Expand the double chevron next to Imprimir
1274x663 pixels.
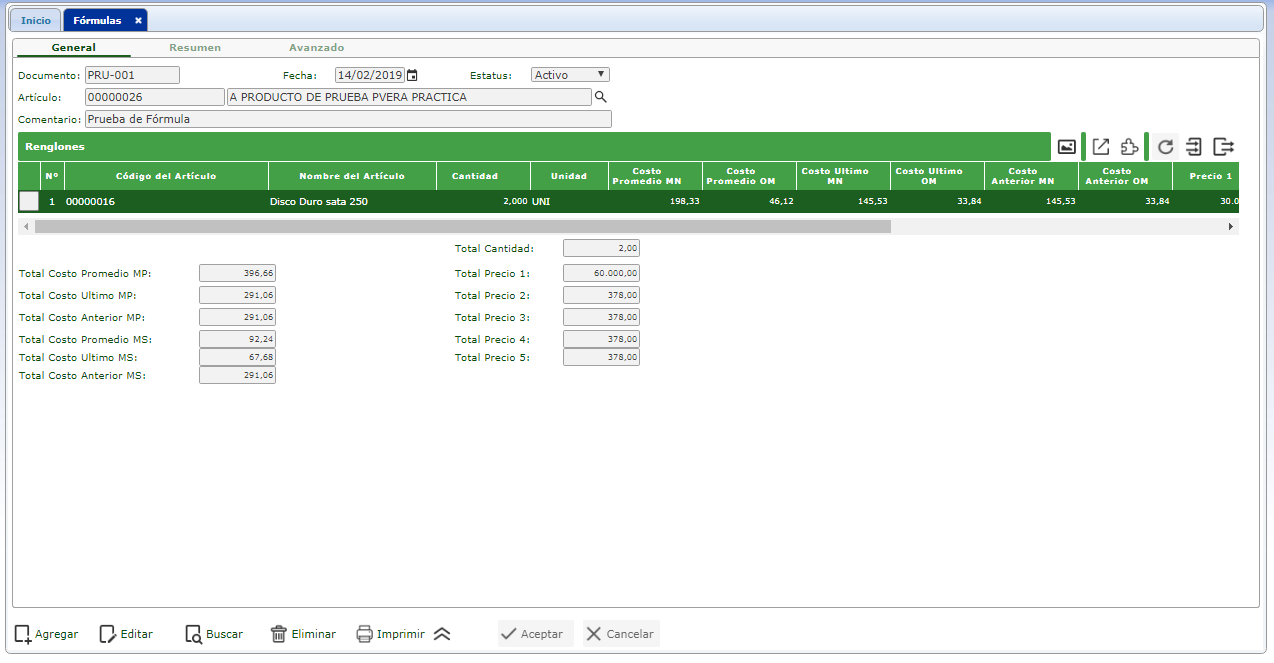point(442,634)
